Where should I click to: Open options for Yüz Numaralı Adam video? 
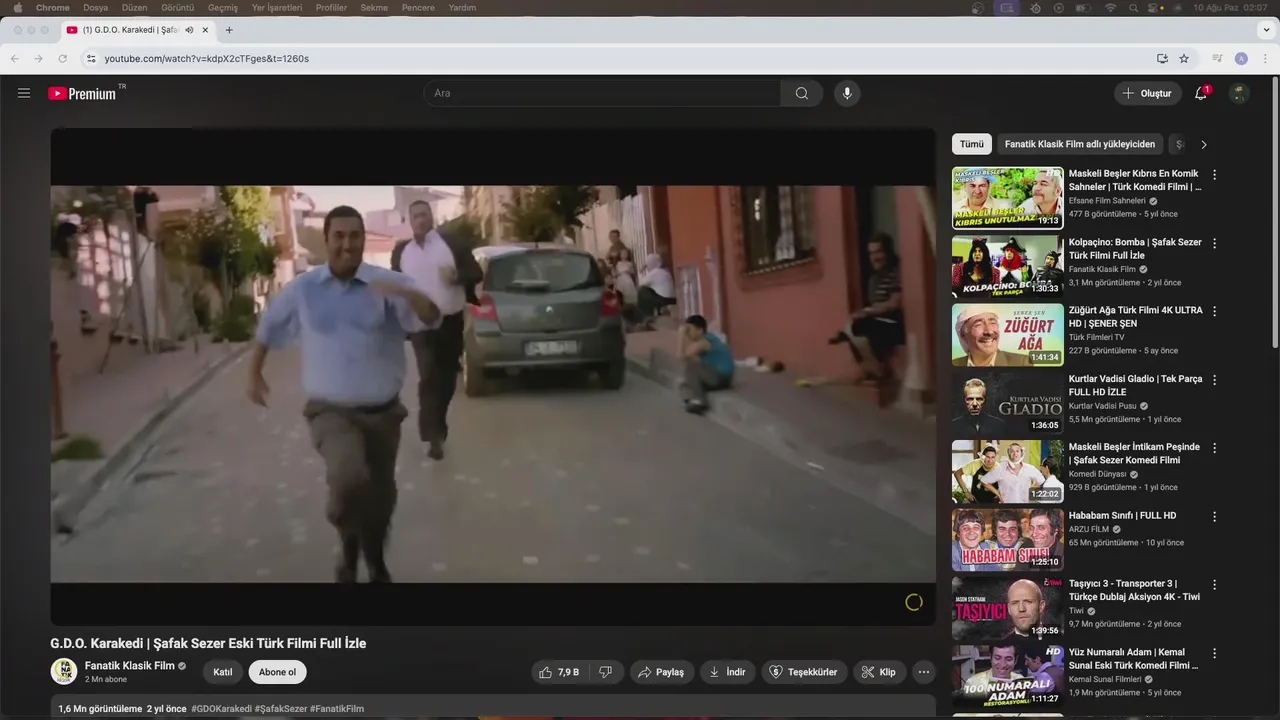coord(1215,654)
